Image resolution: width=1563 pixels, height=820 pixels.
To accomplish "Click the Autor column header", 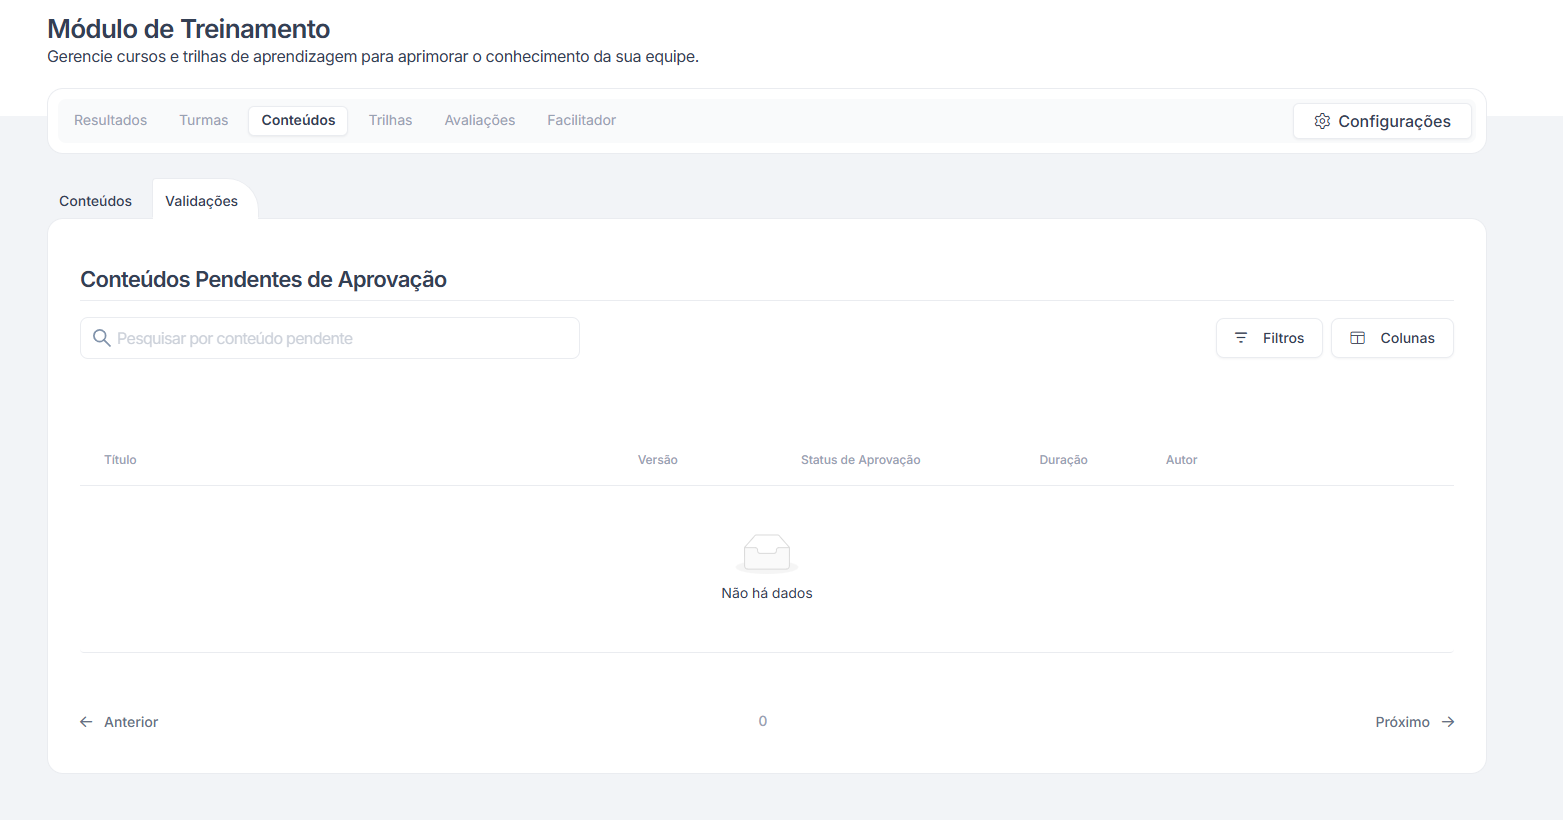I will [1181, 460].
